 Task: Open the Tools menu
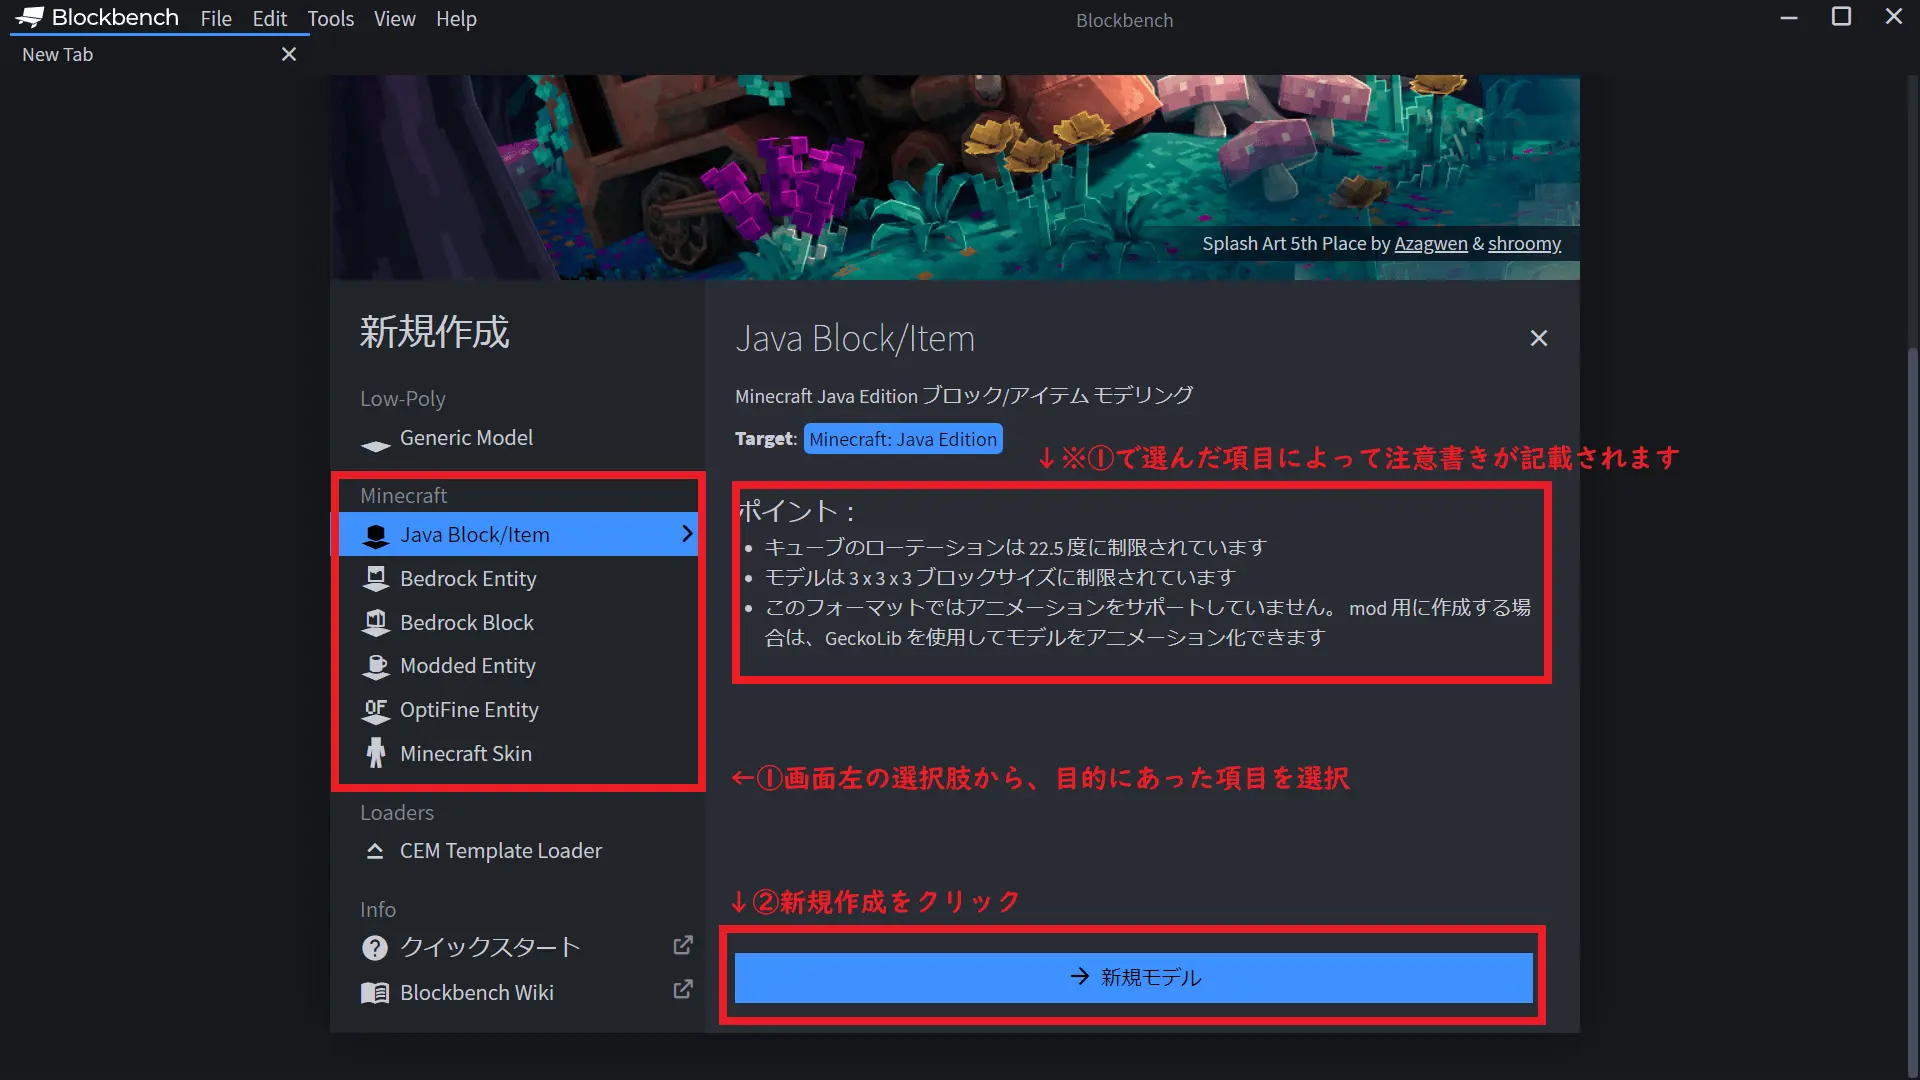330,19
